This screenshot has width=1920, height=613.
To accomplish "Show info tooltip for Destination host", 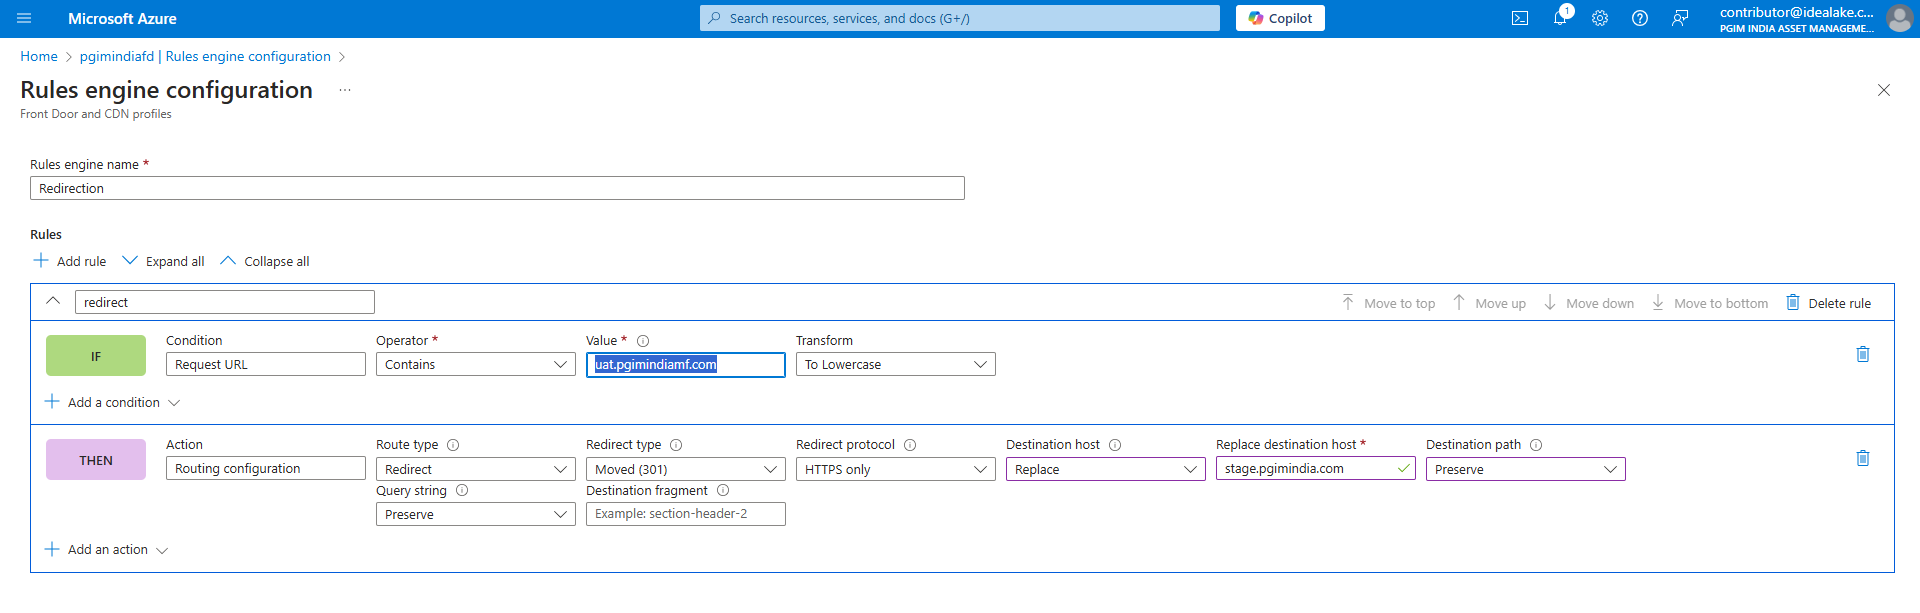I will [1115, 445].
